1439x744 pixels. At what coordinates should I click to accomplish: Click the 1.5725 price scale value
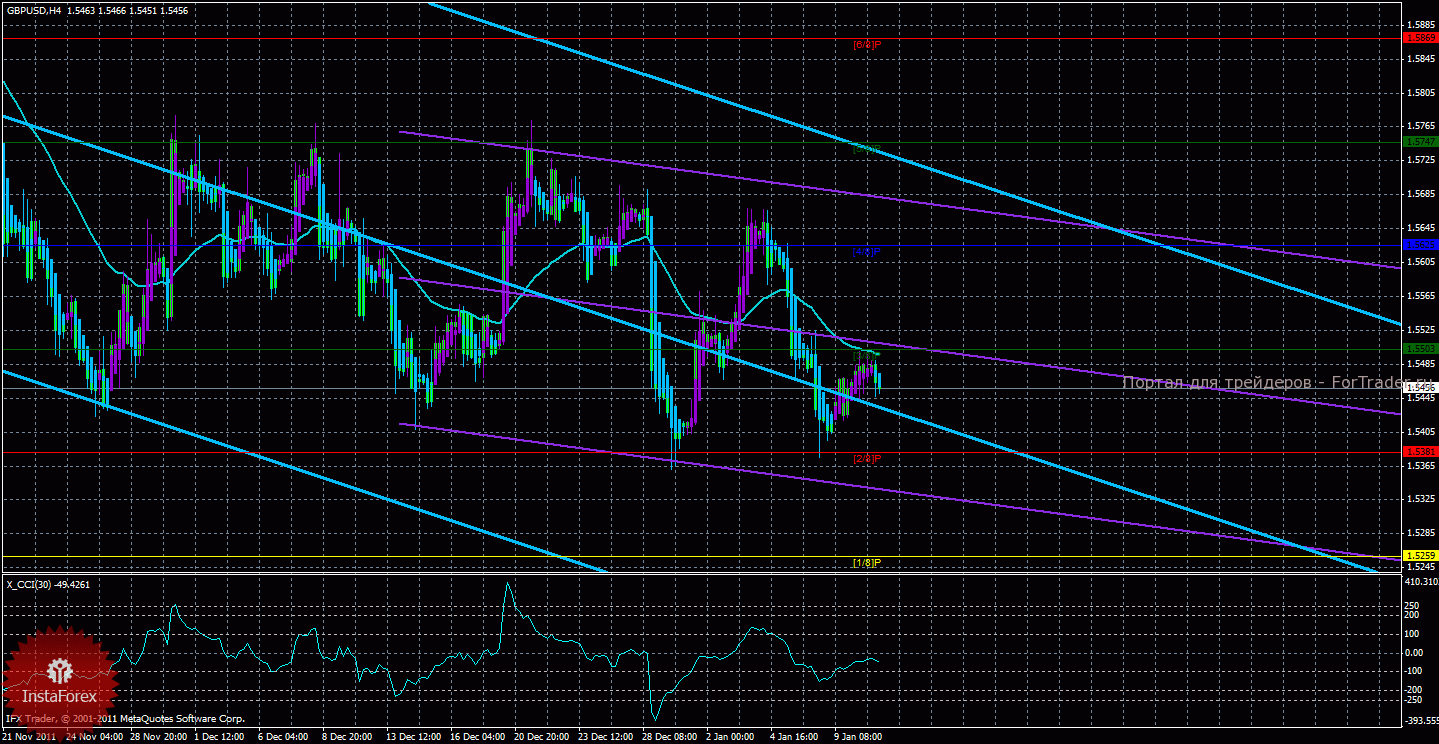(1421, 160)
